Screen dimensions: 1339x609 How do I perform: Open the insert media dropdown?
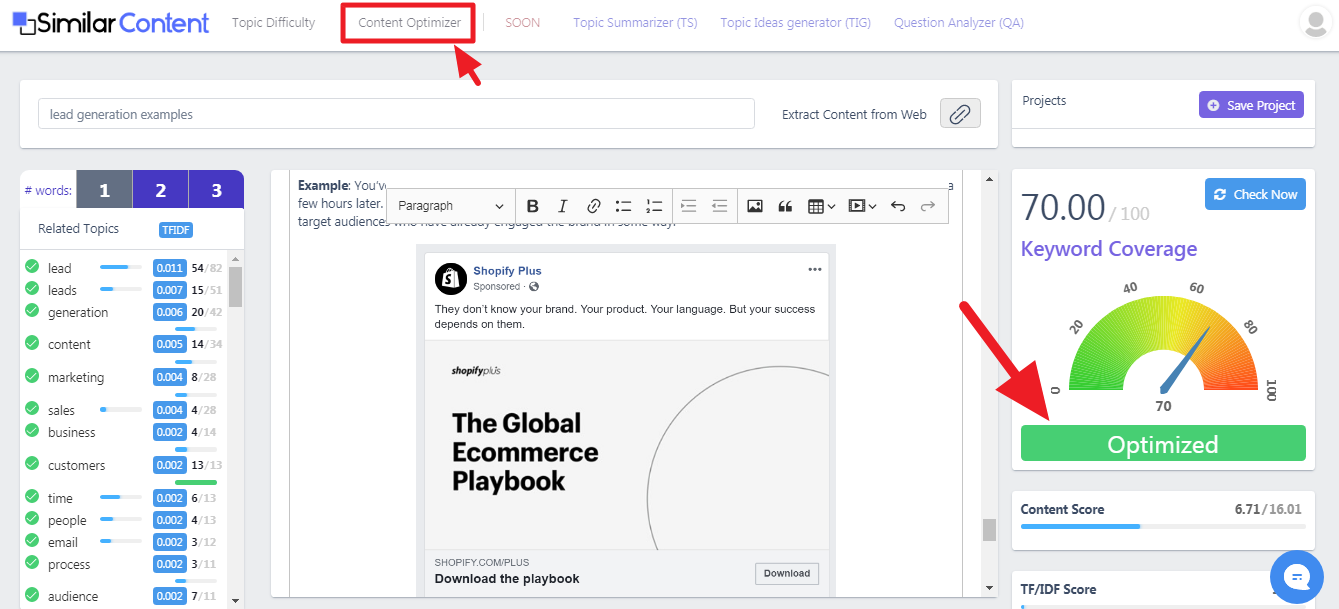point(862,206)
